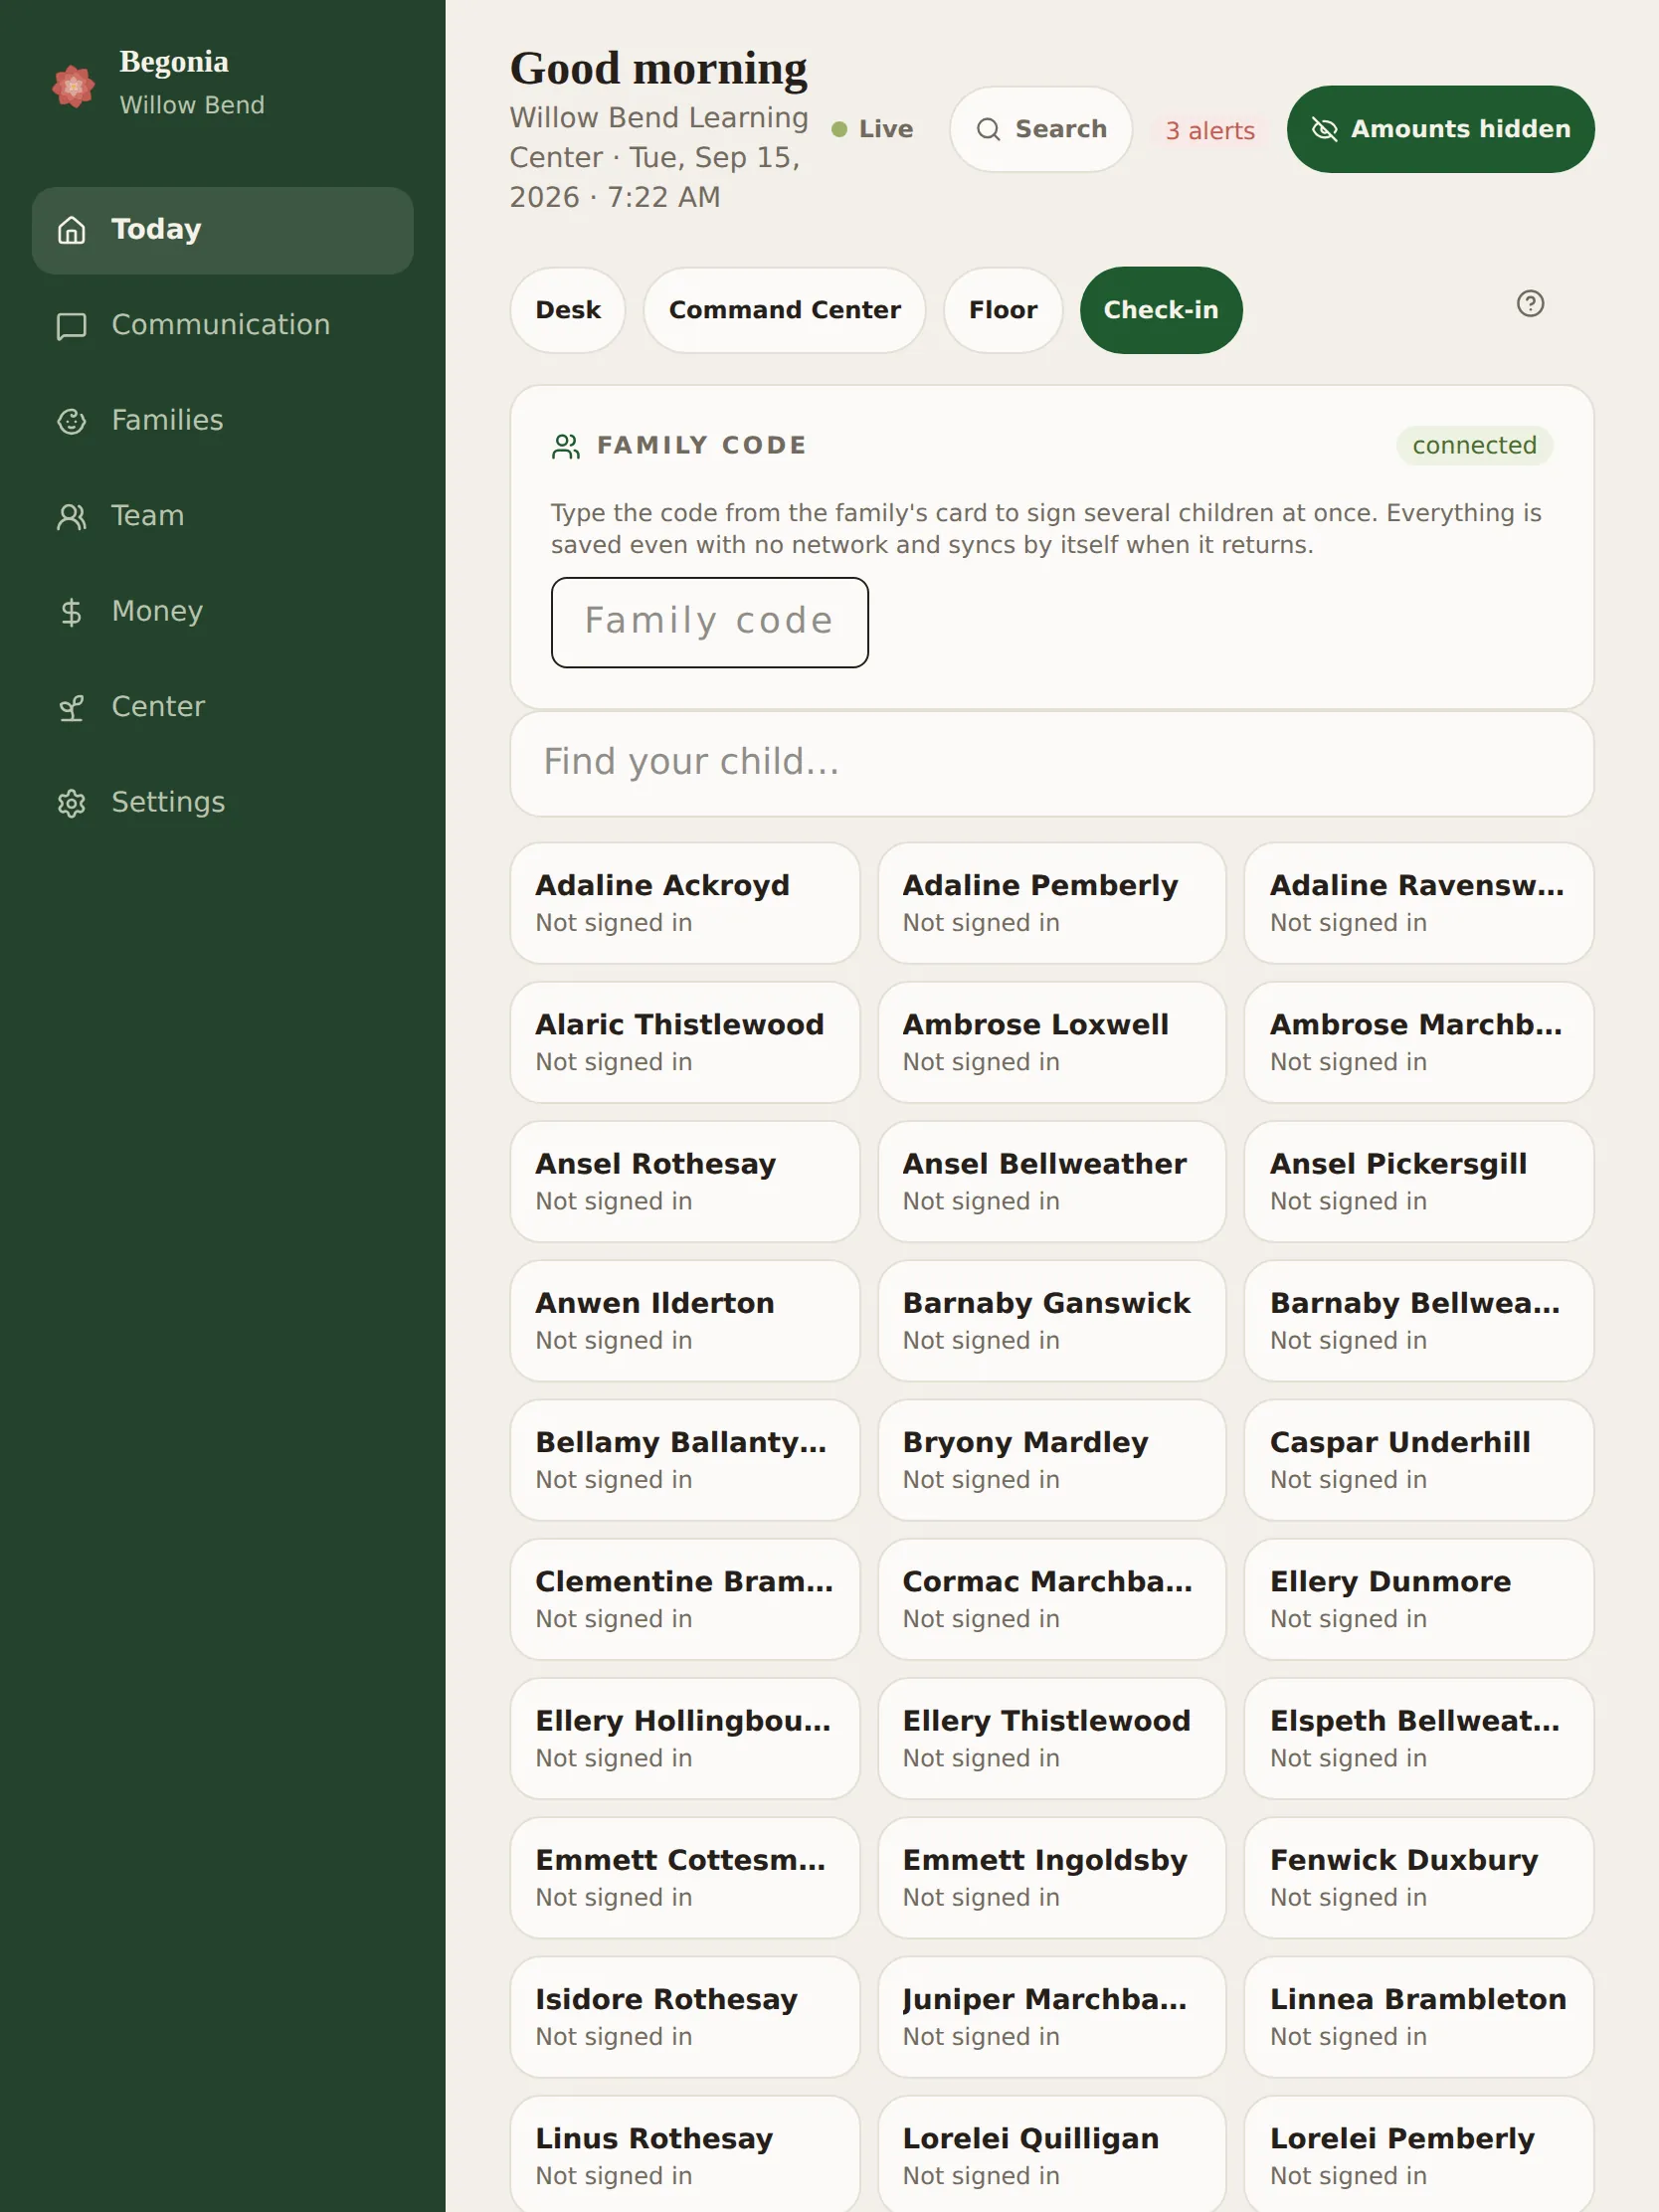1659x2212 pixels.
Task: Switch to the Command Center tab
Action: point(784,310)
